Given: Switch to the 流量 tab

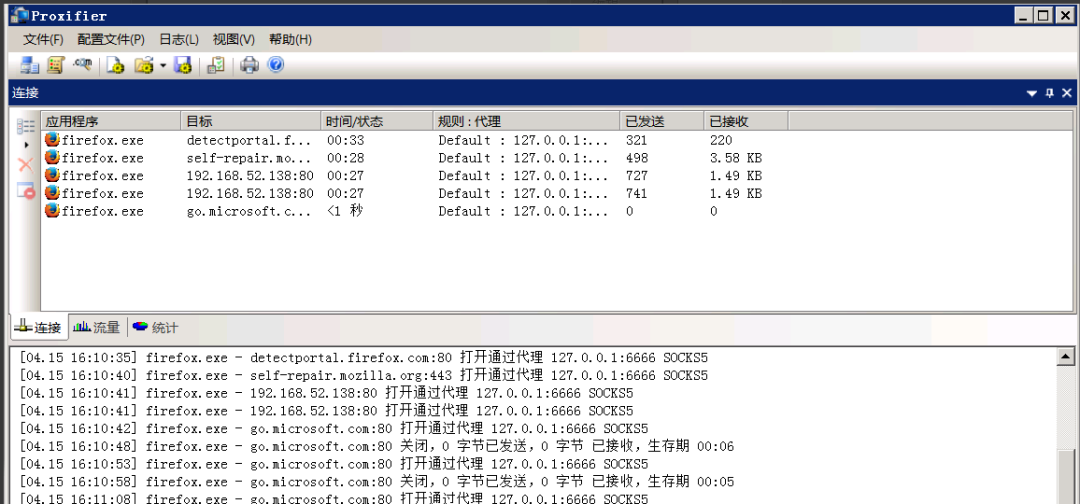Looking at the screenshot, I should 97,328.
